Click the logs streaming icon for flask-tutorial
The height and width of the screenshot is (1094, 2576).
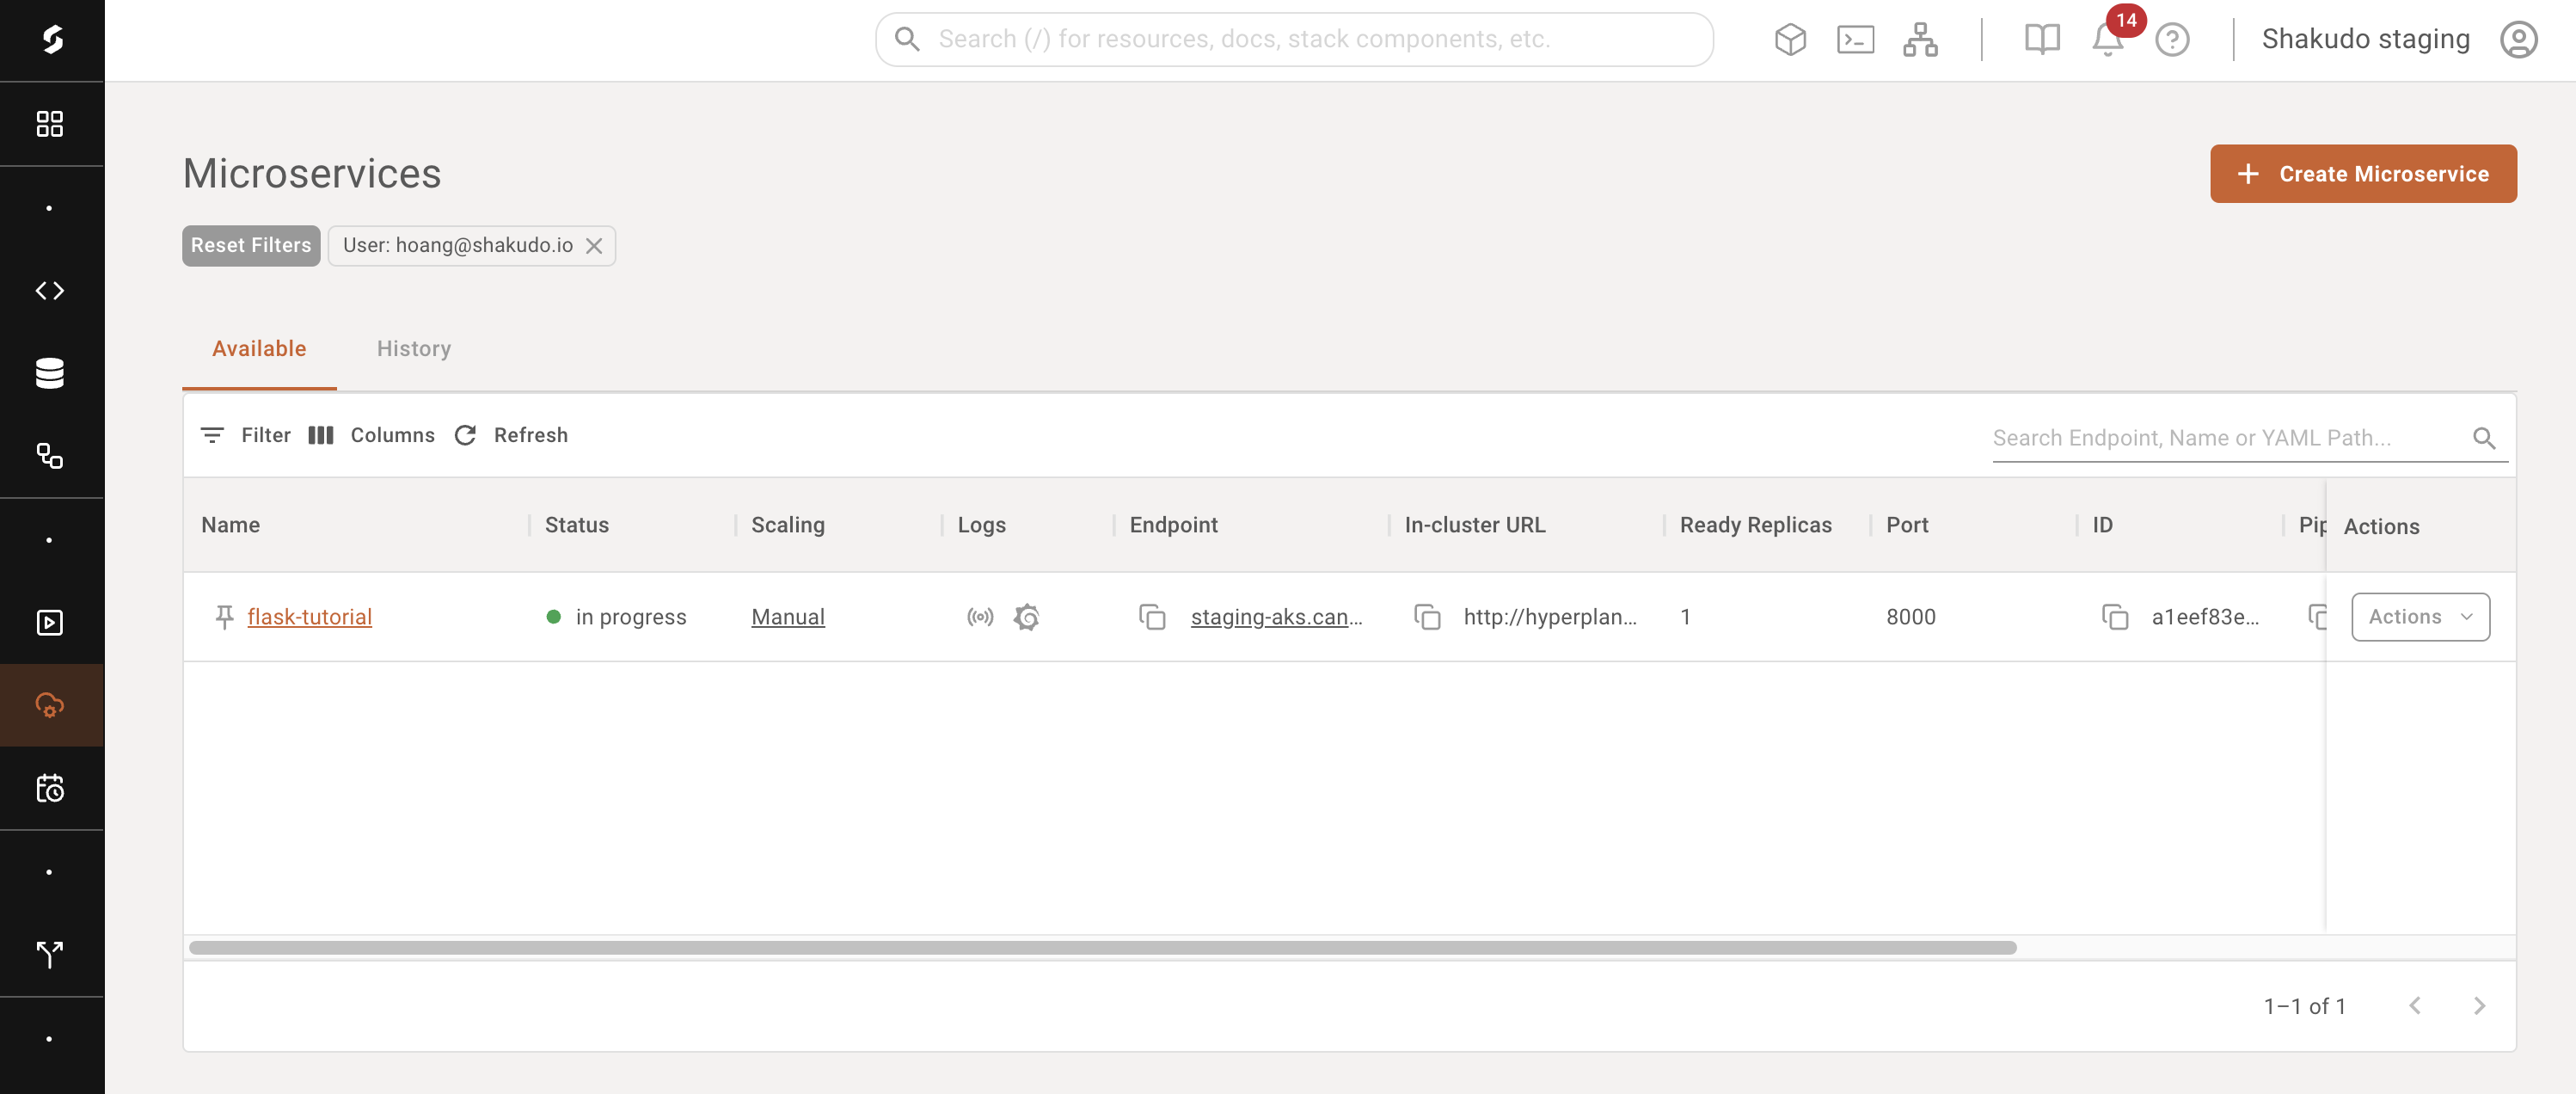[x=979, y=614]
